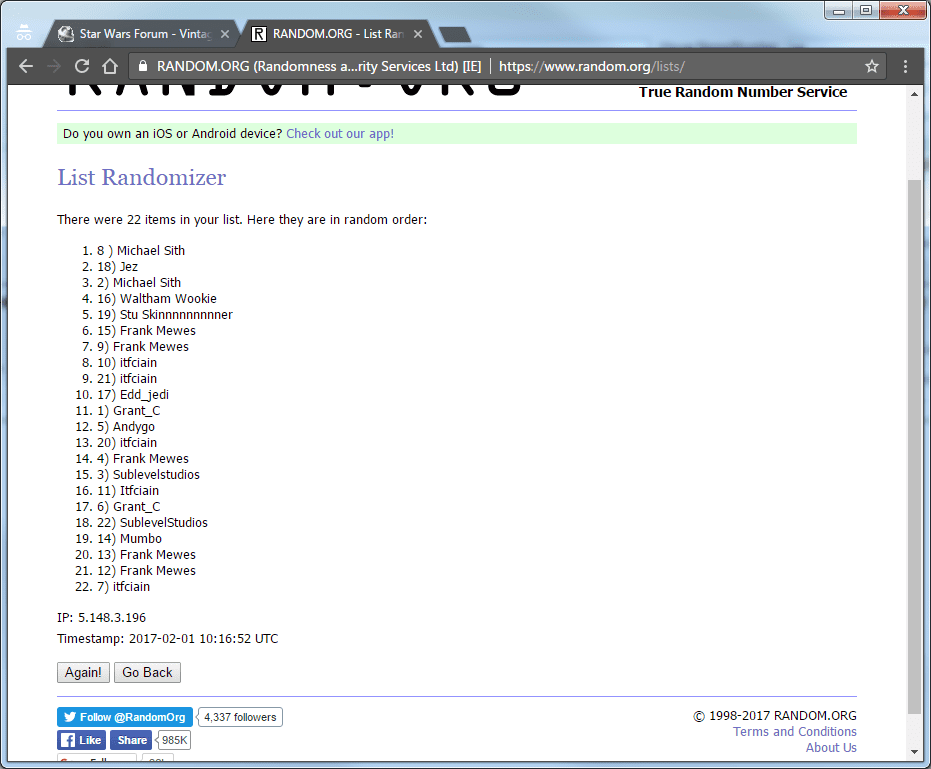Click the '19) Stu Skinnnnnnnnner' entry

[x=164, y=315]
